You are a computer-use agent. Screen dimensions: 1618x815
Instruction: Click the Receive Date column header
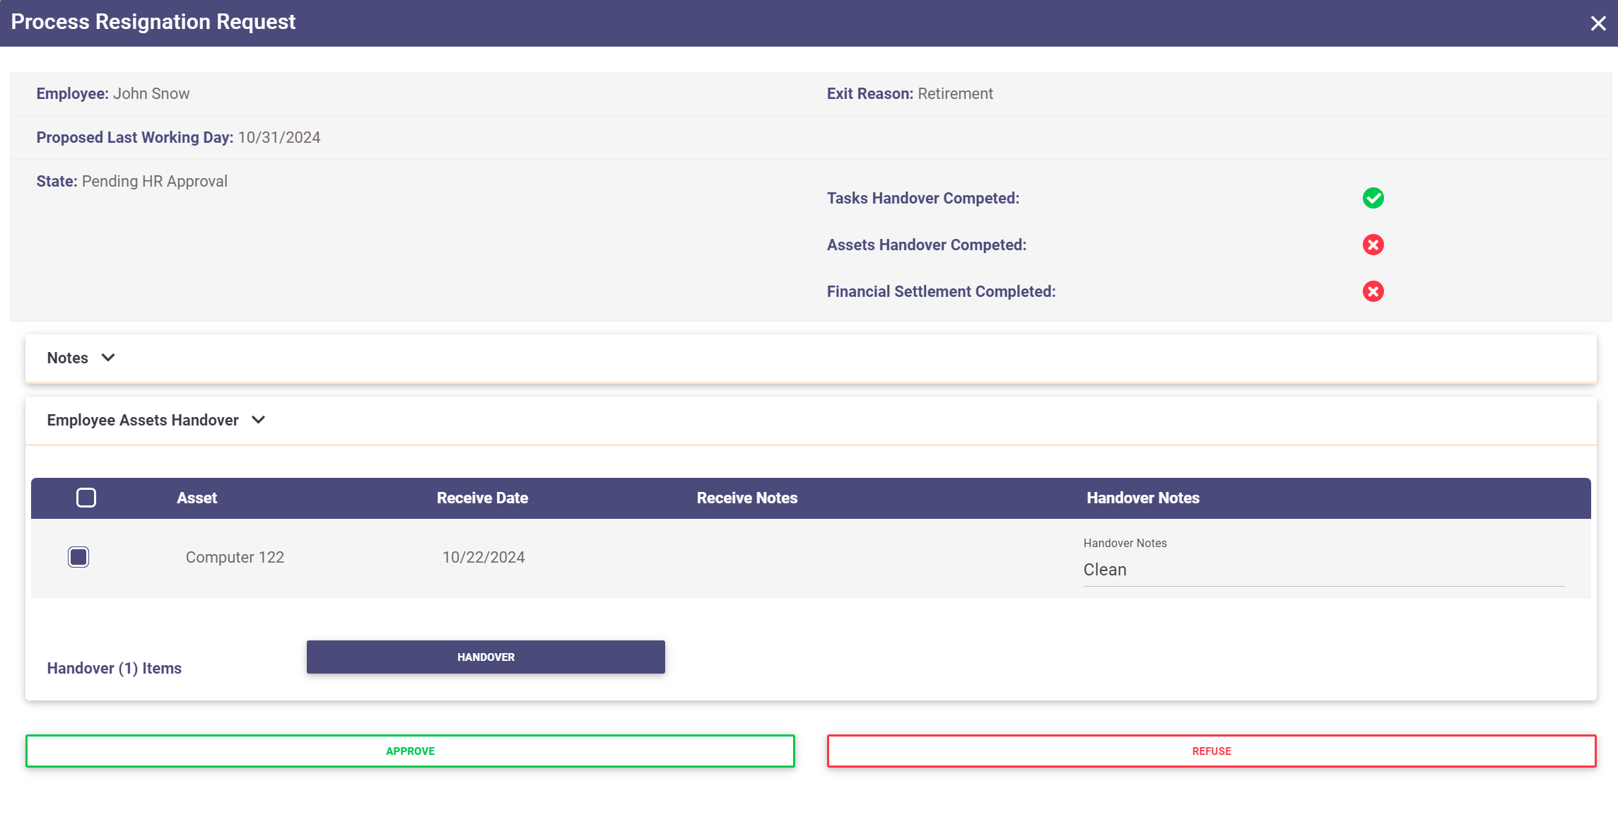[x=482, y=498]
